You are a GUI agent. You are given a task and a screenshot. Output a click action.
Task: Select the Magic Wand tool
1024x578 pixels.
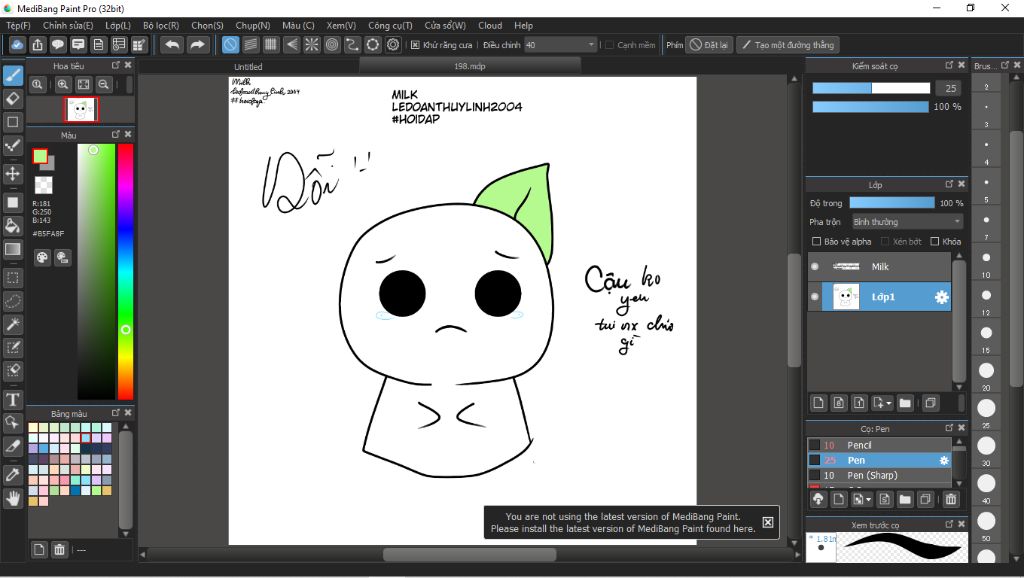(12, 324)
